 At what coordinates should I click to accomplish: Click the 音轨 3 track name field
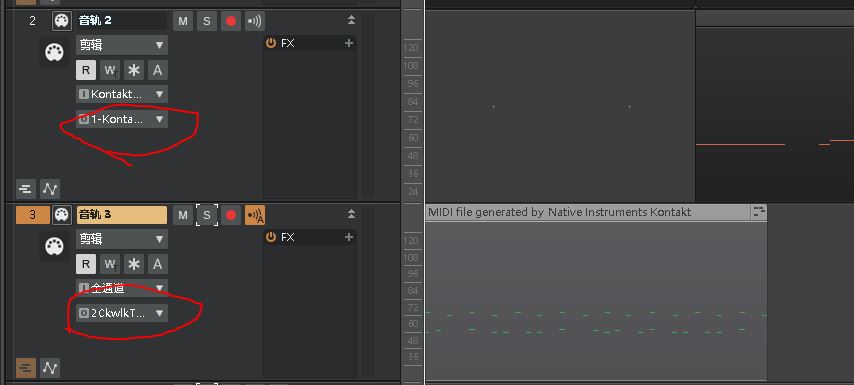(x=121, y=215)
